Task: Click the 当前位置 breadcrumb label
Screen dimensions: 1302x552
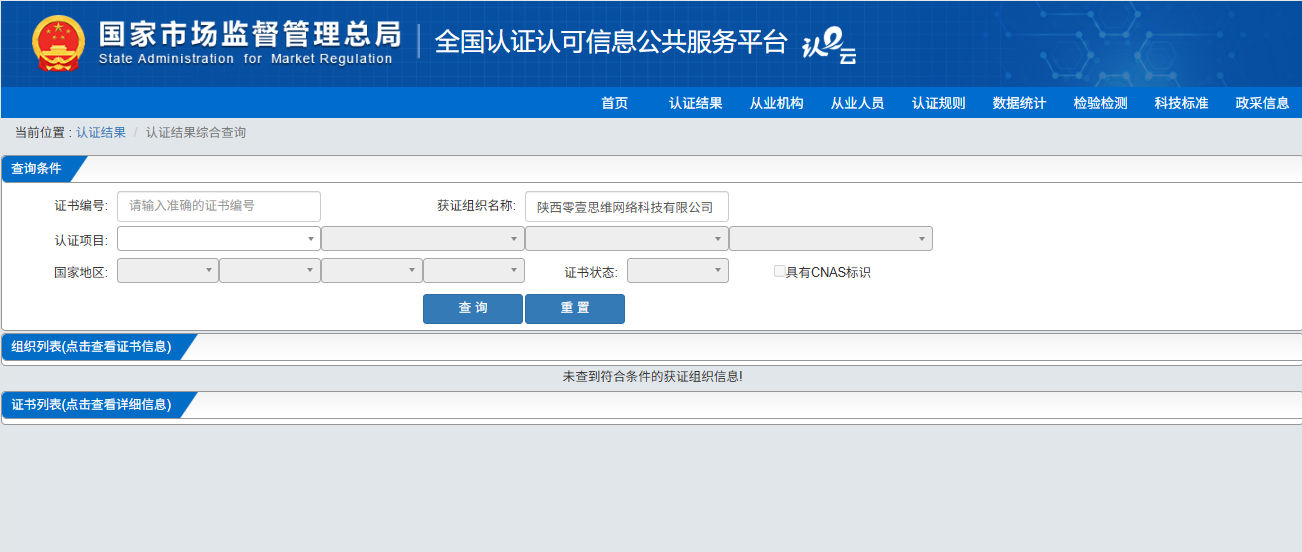Action: (x=42, y=132)
